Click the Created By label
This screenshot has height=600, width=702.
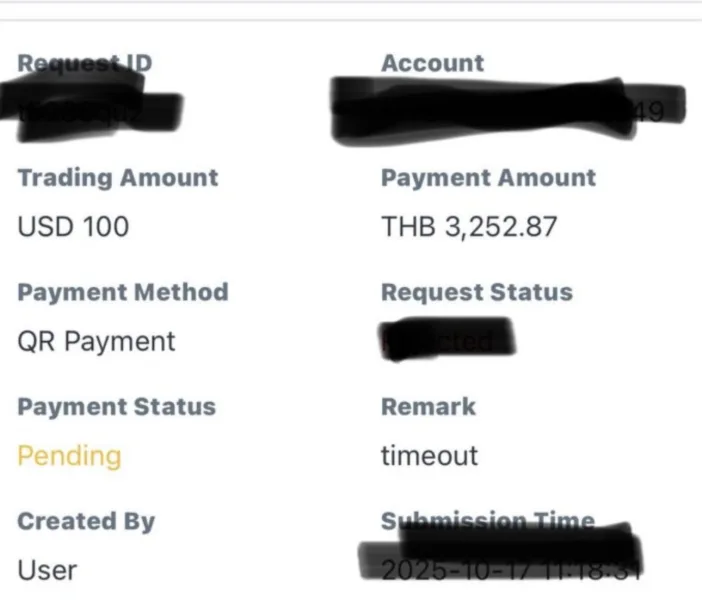coord(86,521)
